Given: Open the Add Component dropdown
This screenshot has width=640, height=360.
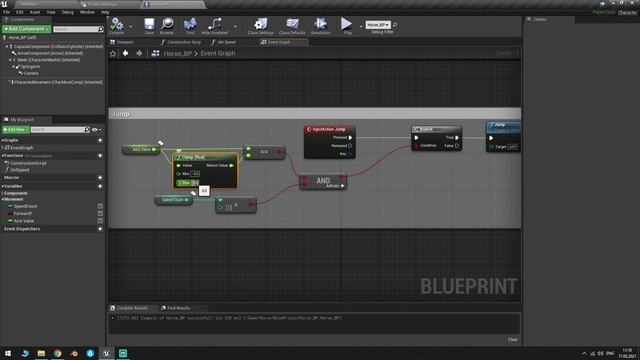Looking at the screenshot, I should point(27,29).
